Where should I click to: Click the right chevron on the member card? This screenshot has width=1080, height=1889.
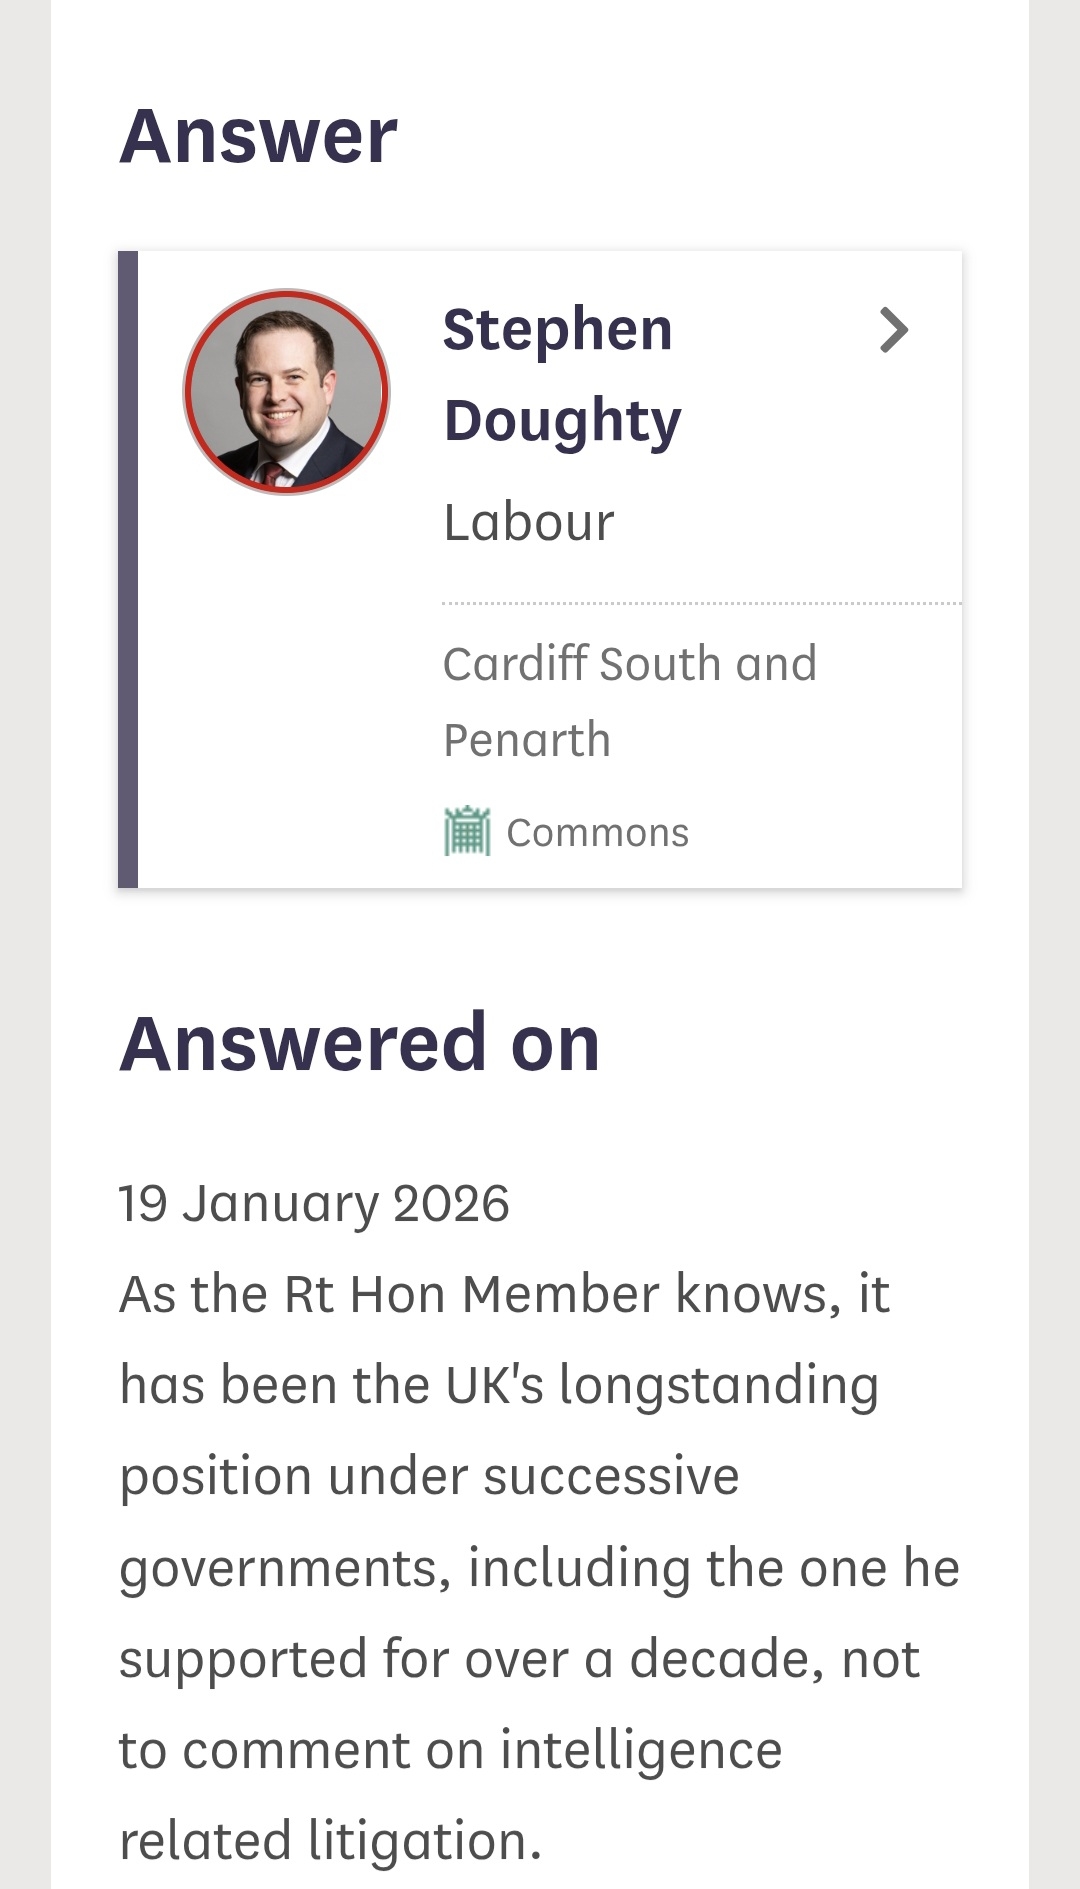click(893, 331)
